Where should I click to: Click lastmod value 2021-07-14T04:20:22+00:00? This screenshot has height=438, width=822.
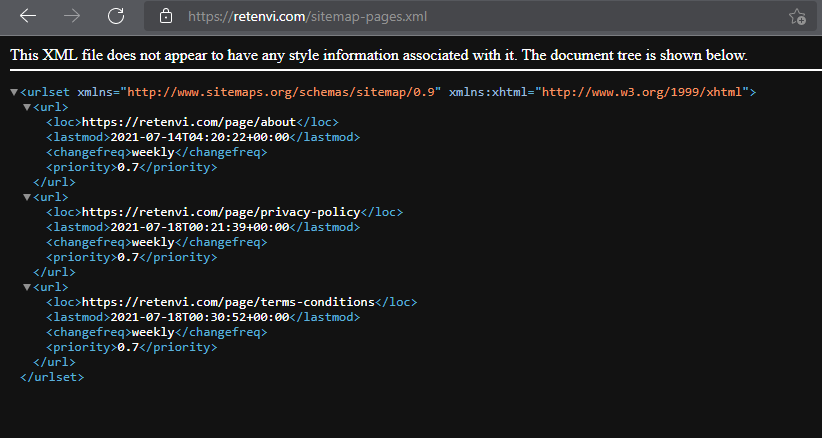[200, 137]
